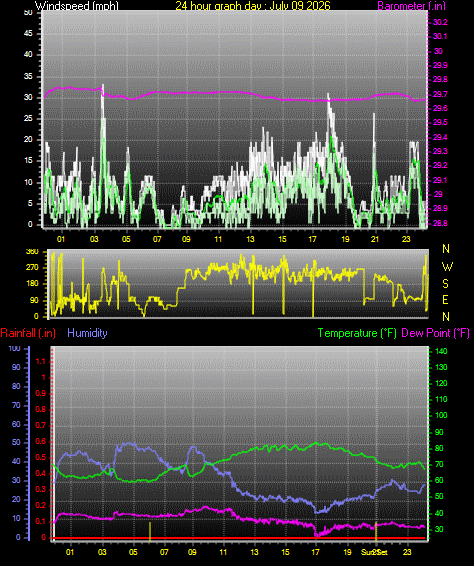Click the Barometer (.in) legend label
474x566 pixels.
pyautogui.click(x=412, y=6)
